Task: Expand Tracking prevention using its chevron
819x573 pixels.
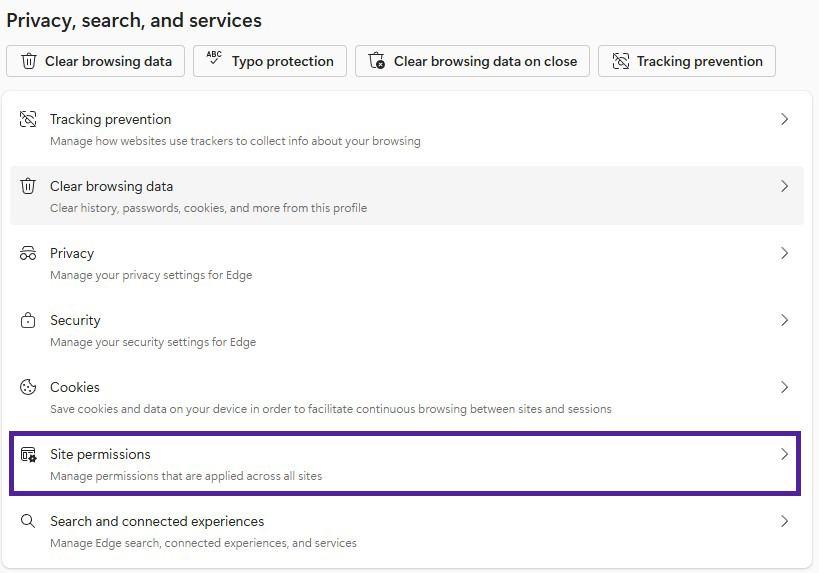Action: coord(784,120)
